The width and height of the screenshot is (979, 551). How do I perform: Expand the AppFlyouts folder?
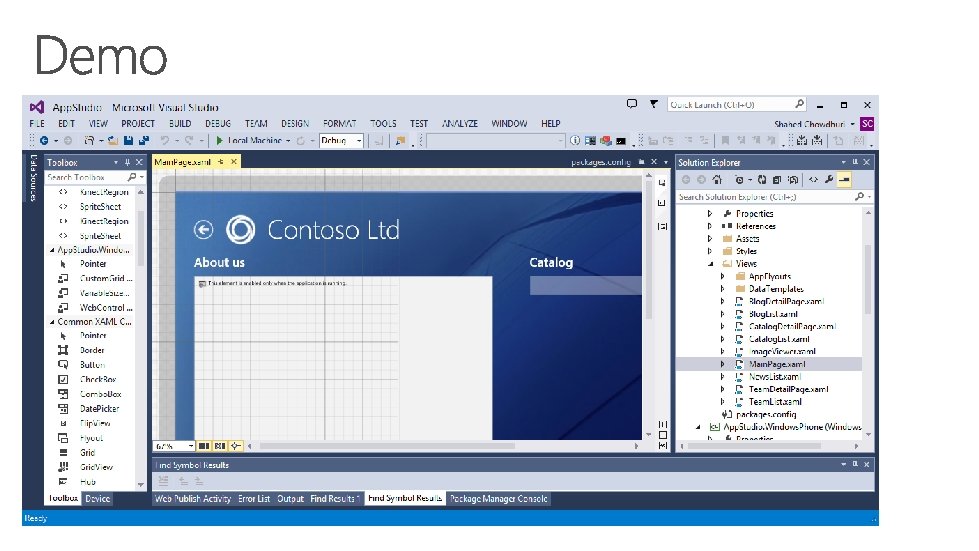pos(722,276)
